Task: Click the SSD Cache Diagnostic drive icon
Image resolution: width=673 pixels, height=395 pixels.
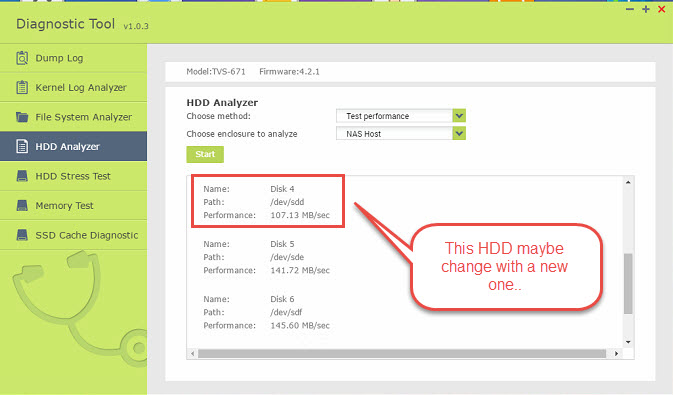Action: 22,235
